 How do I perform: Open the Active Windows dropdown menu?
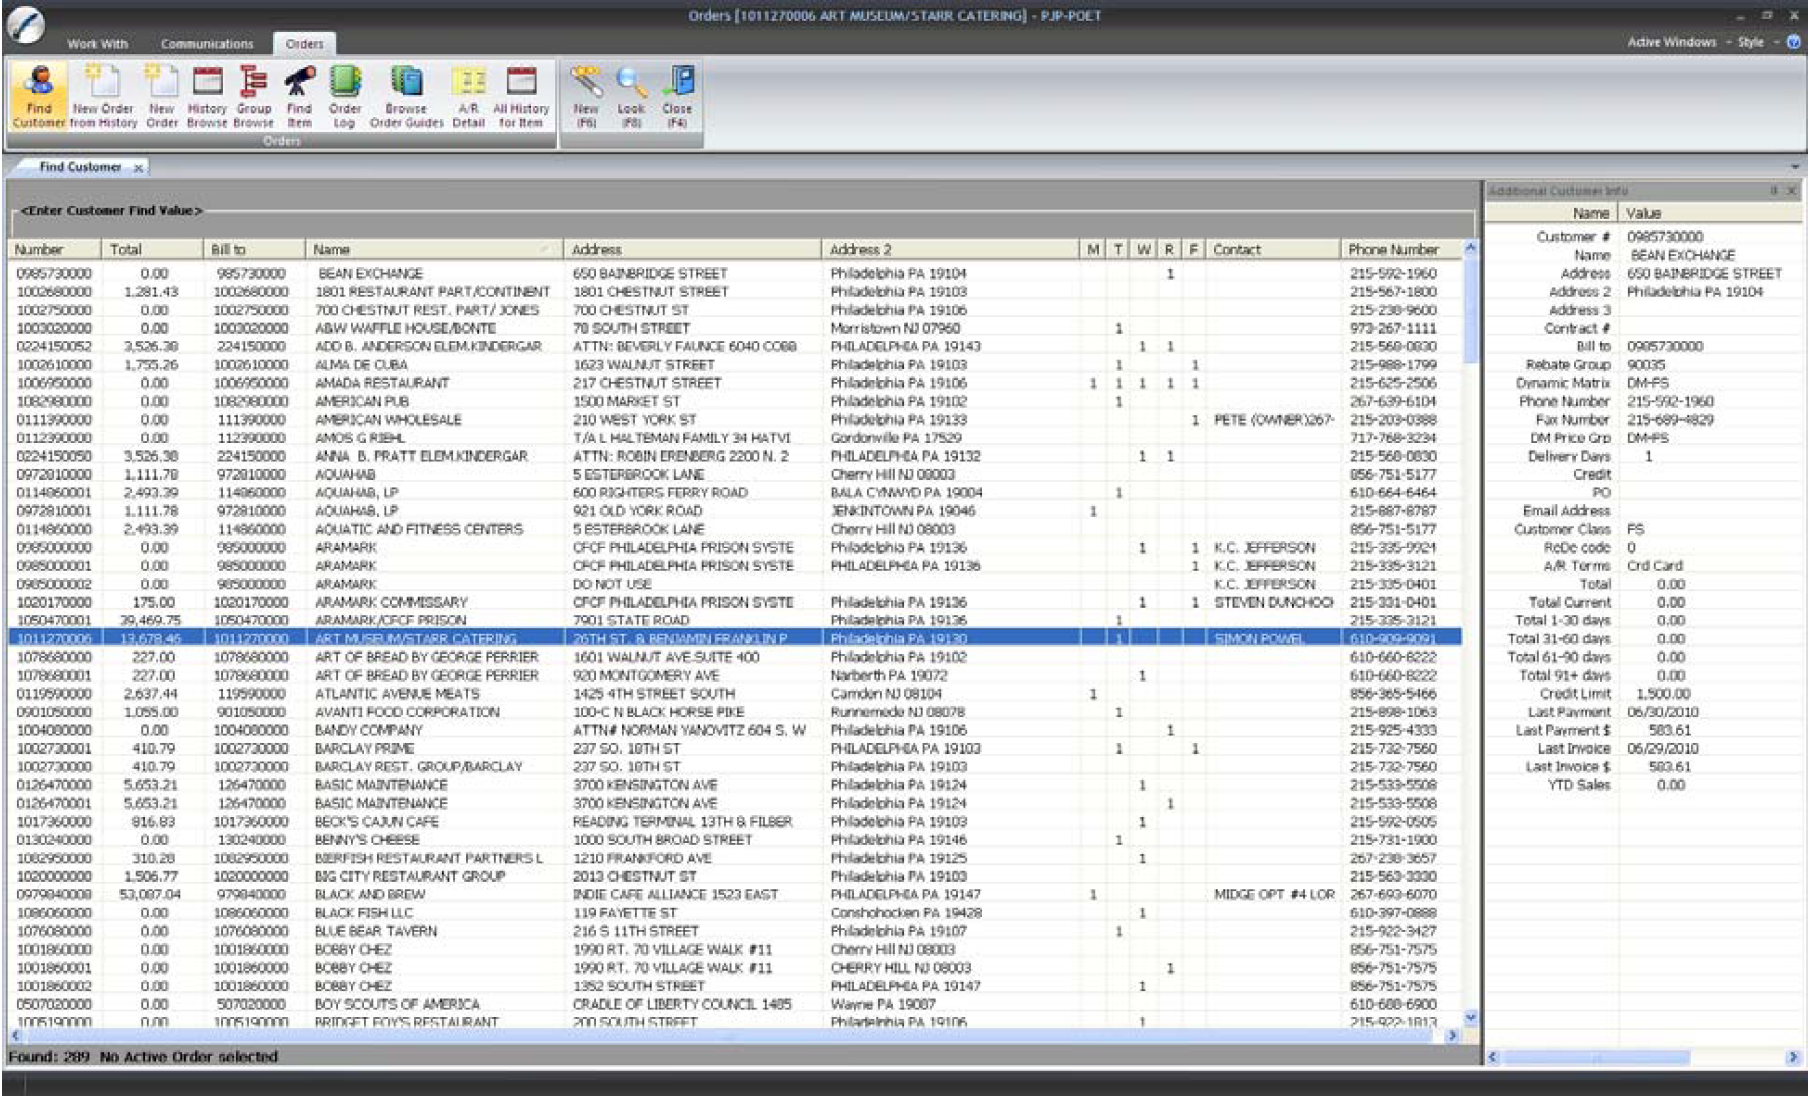(1678, 42)
